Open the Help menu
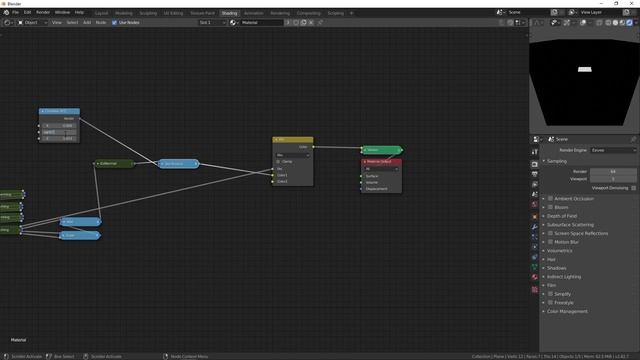Screen dimensions: 640x360 click(x=79, y=12)
